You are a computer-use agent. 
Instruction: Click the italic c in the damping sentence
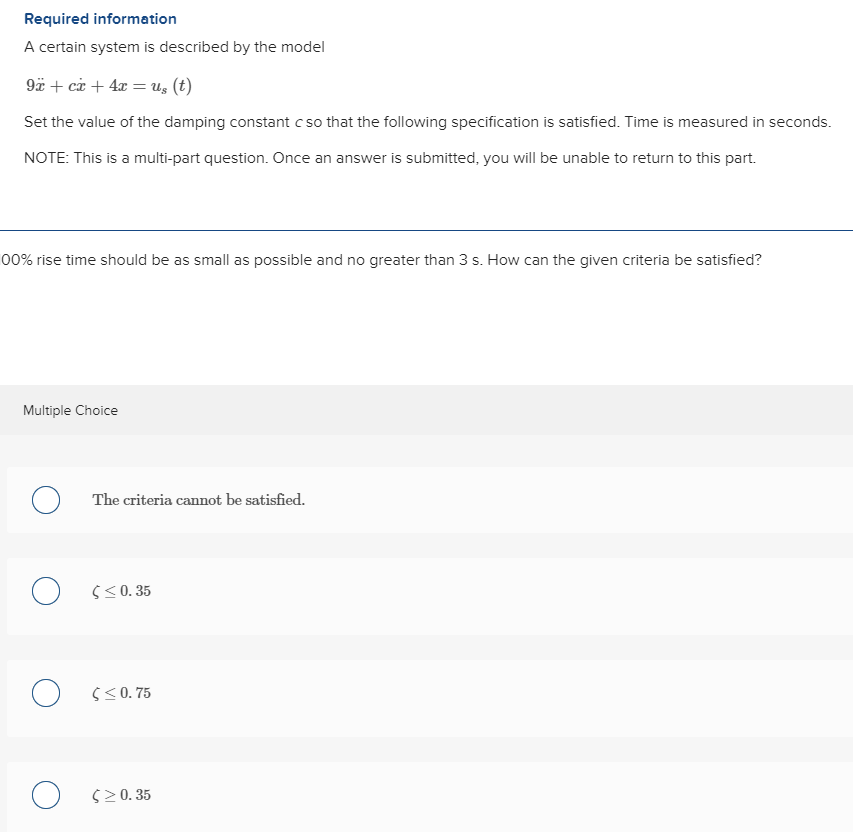[298, 122]
